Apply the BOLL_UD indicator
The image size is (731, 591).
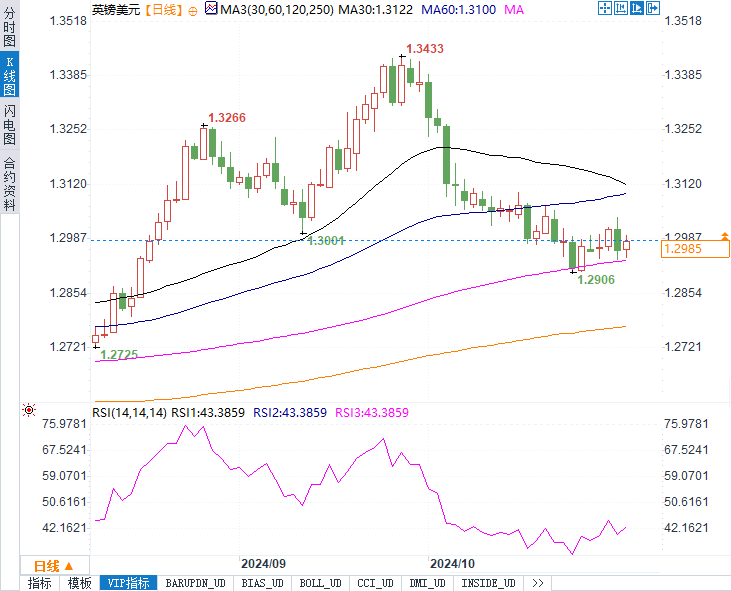320,583
